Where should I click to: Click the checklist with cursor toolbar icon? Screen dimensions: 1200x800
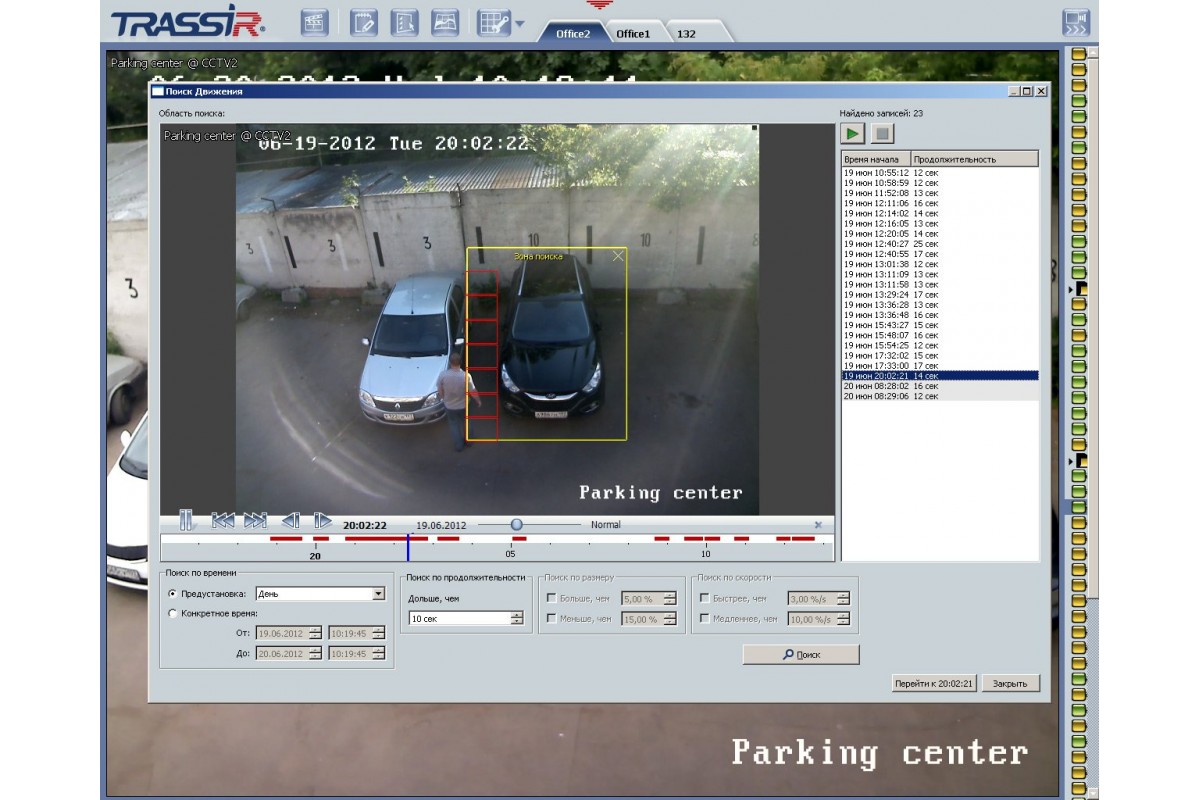(404, 22)
